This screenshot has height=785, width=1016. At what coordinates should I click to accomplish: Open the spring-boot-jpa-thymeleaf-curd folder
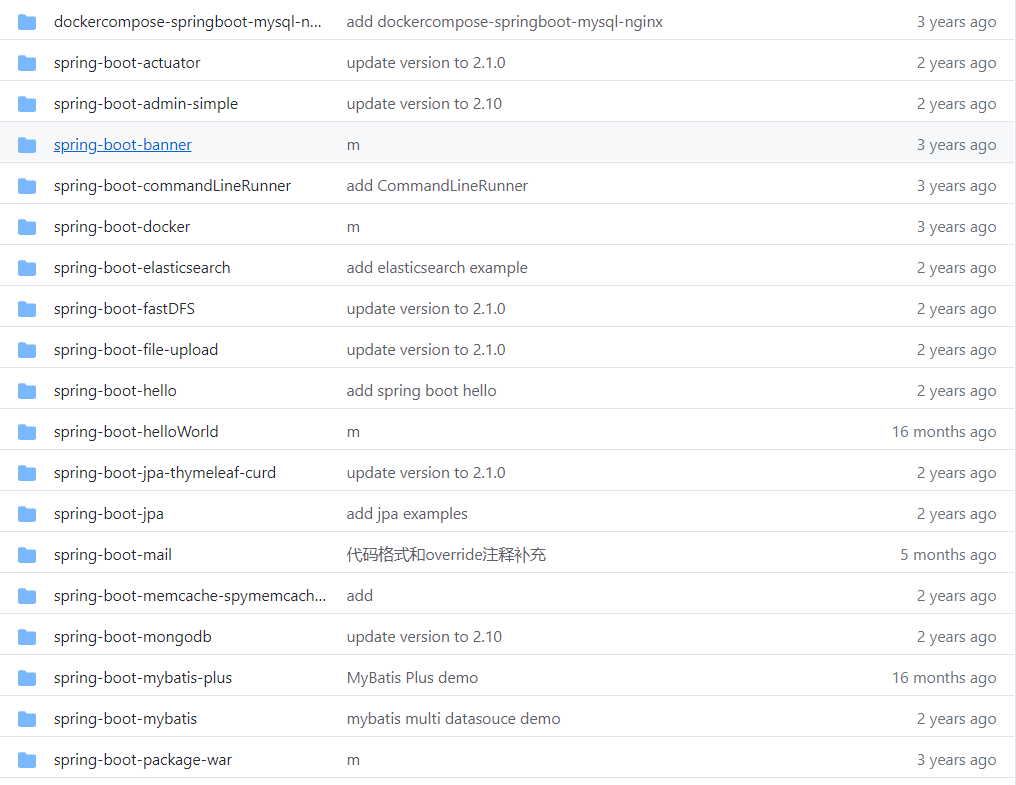[165, 473]
